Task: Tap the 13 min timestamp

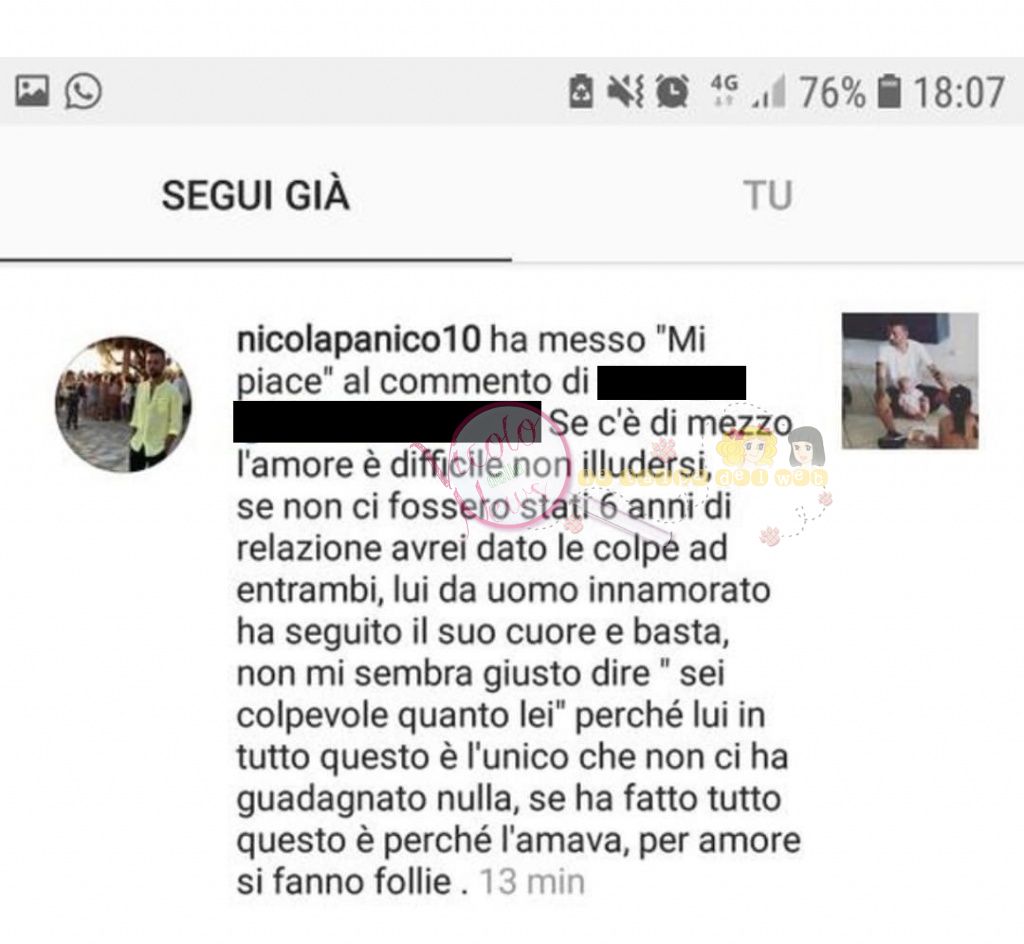Action: pyautogui.click(x=532, y=882)
